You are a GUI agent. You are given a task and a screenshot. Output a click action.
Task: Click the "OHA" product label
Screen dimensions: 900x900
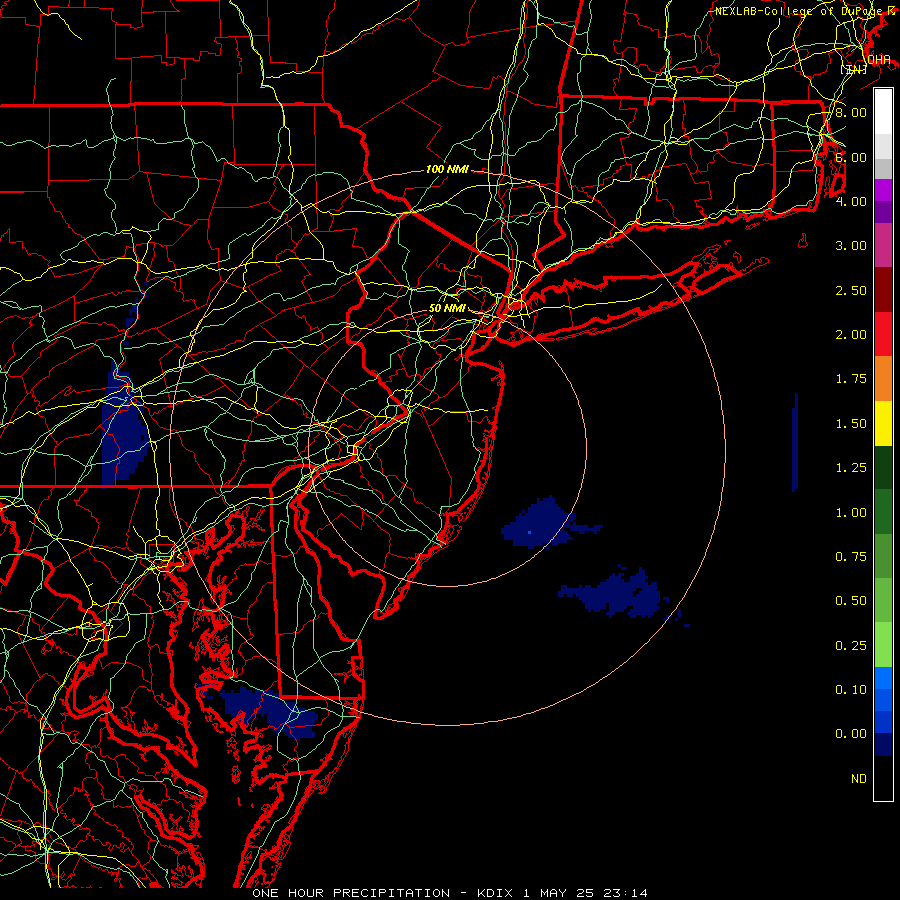[879, 59]
